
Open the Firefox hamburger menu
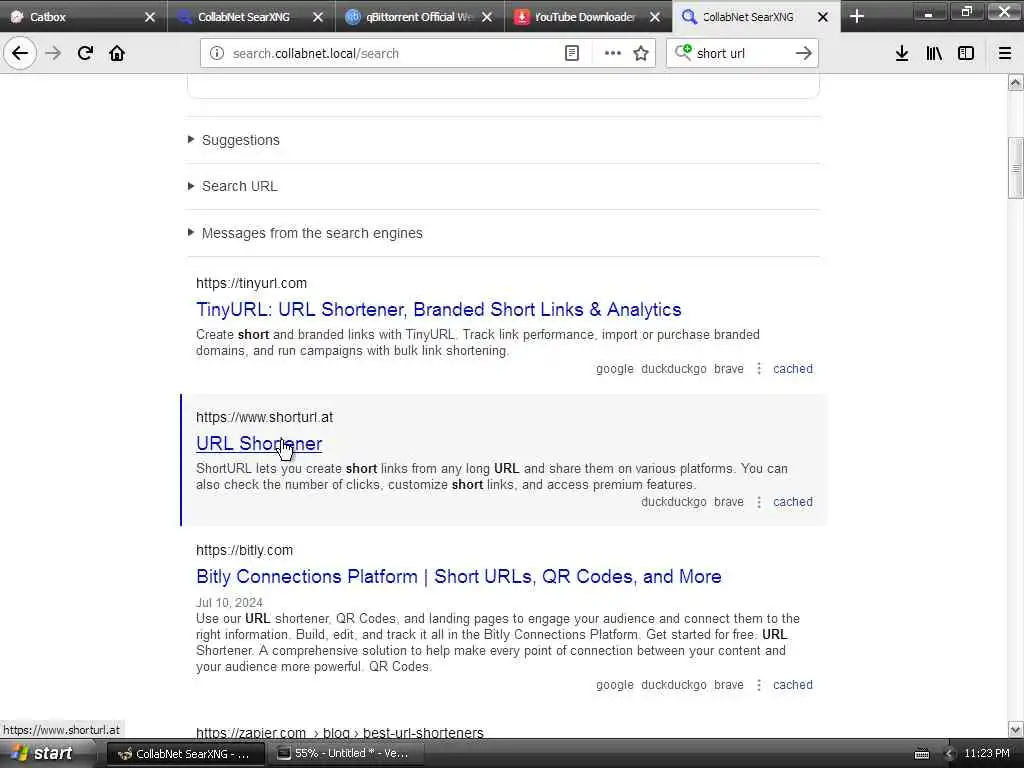tap(1004, 54)
